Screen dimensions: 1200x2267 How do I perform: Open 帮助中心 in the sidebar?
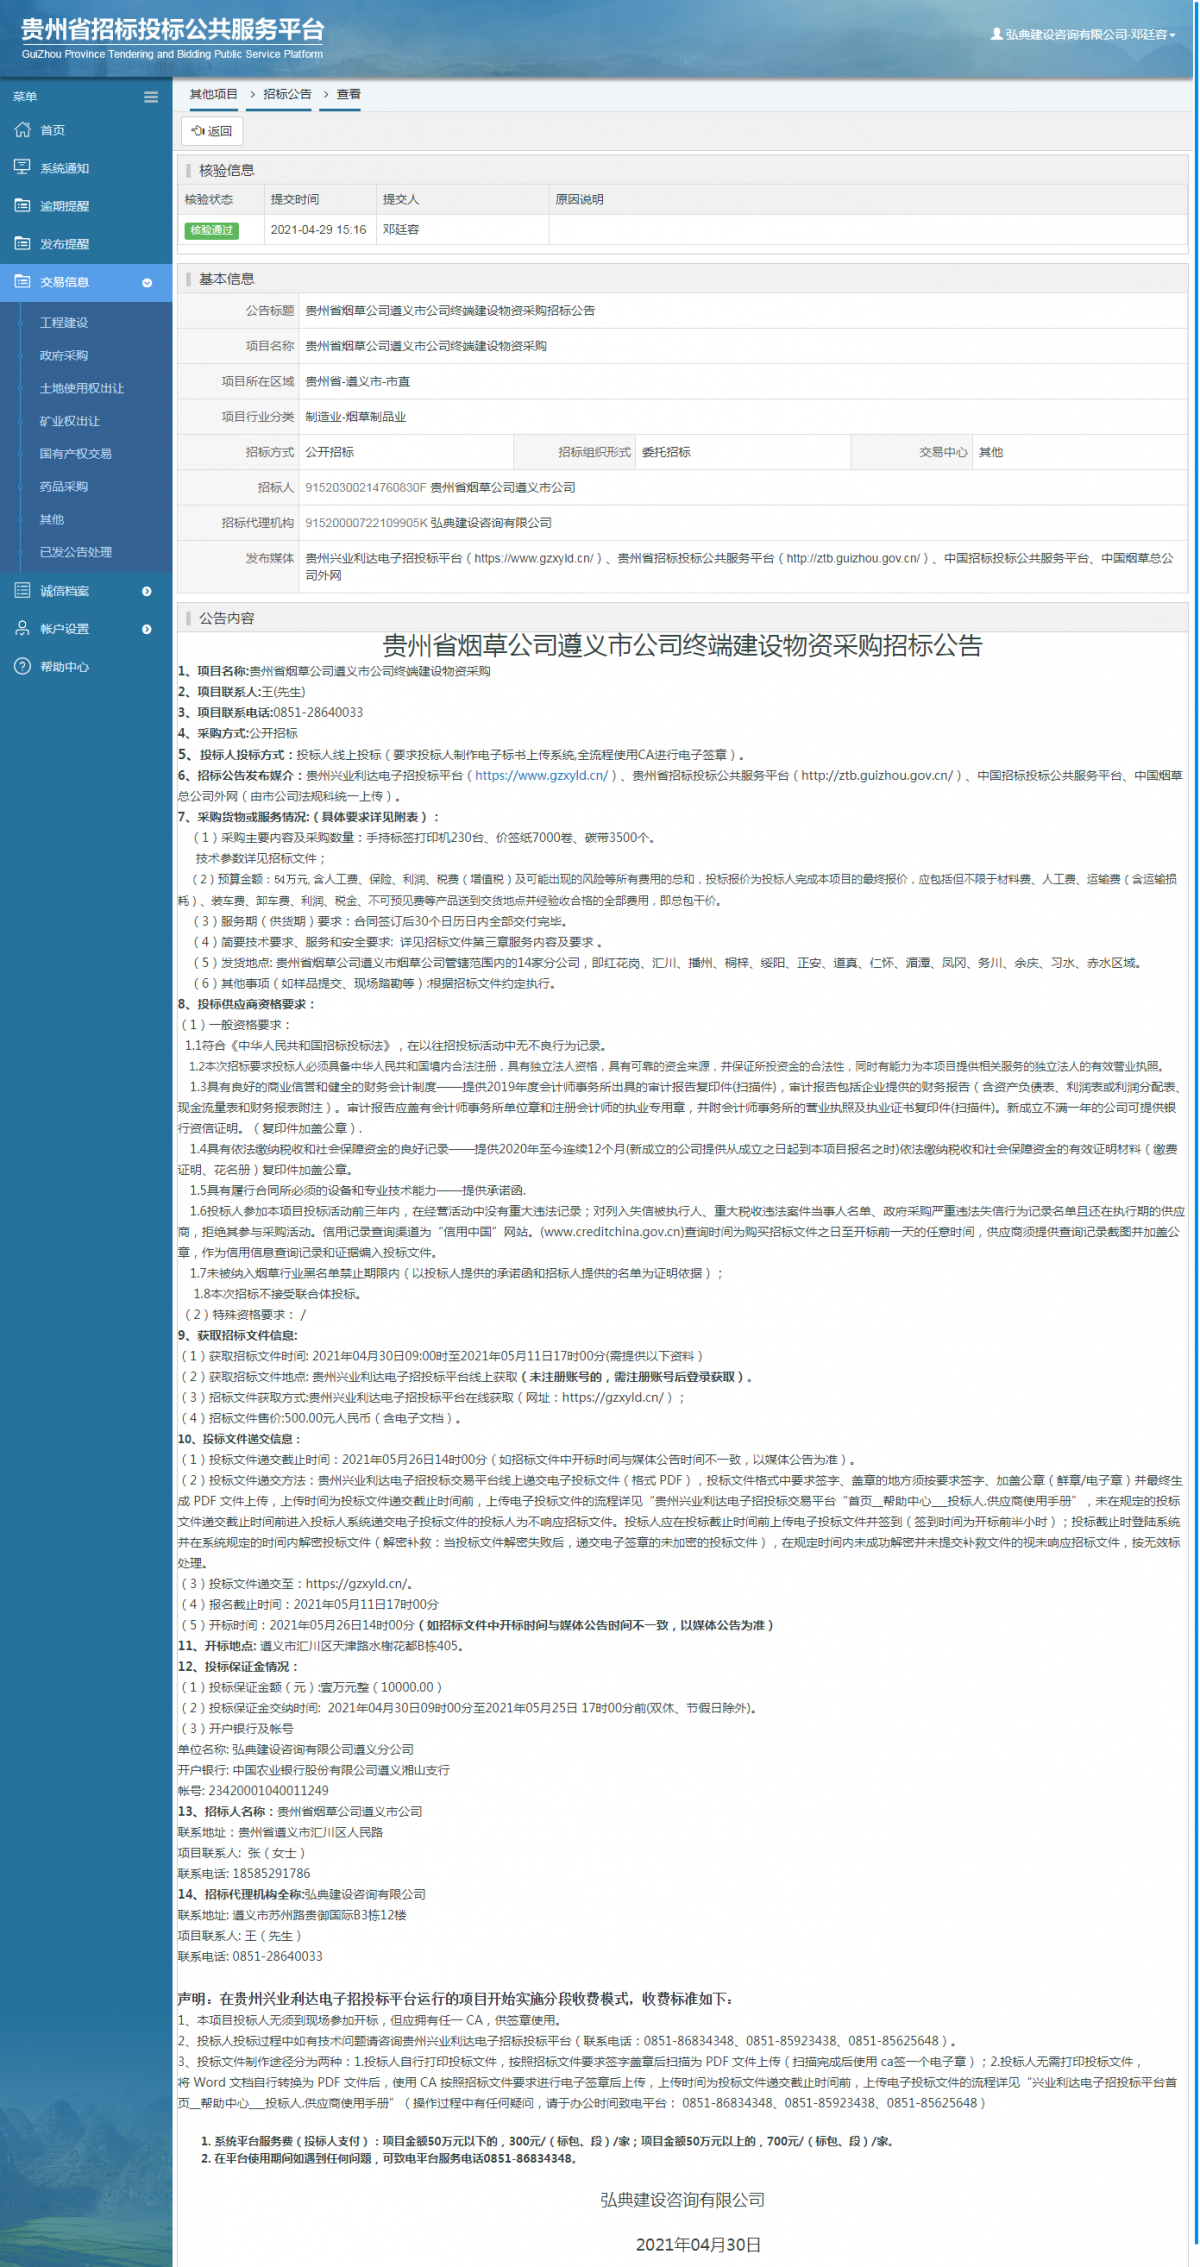[x=65, y=667]
